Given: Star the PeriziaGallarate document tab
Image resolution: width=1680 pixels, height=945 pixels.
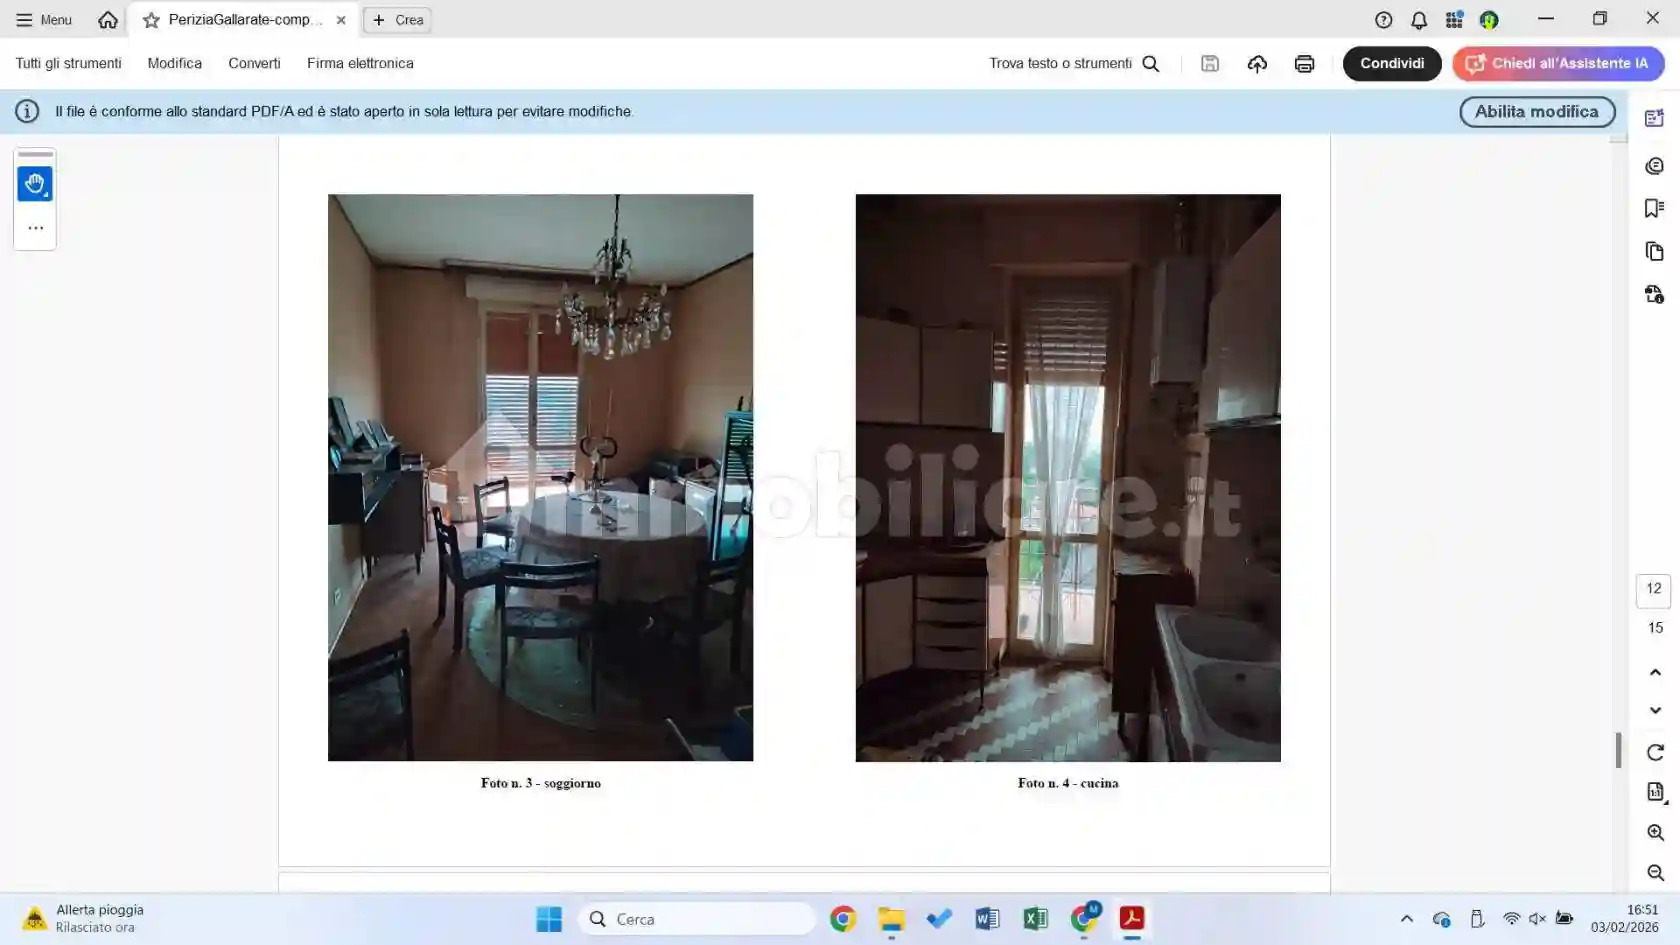Looking at the screenshot, I should point(151,20).
